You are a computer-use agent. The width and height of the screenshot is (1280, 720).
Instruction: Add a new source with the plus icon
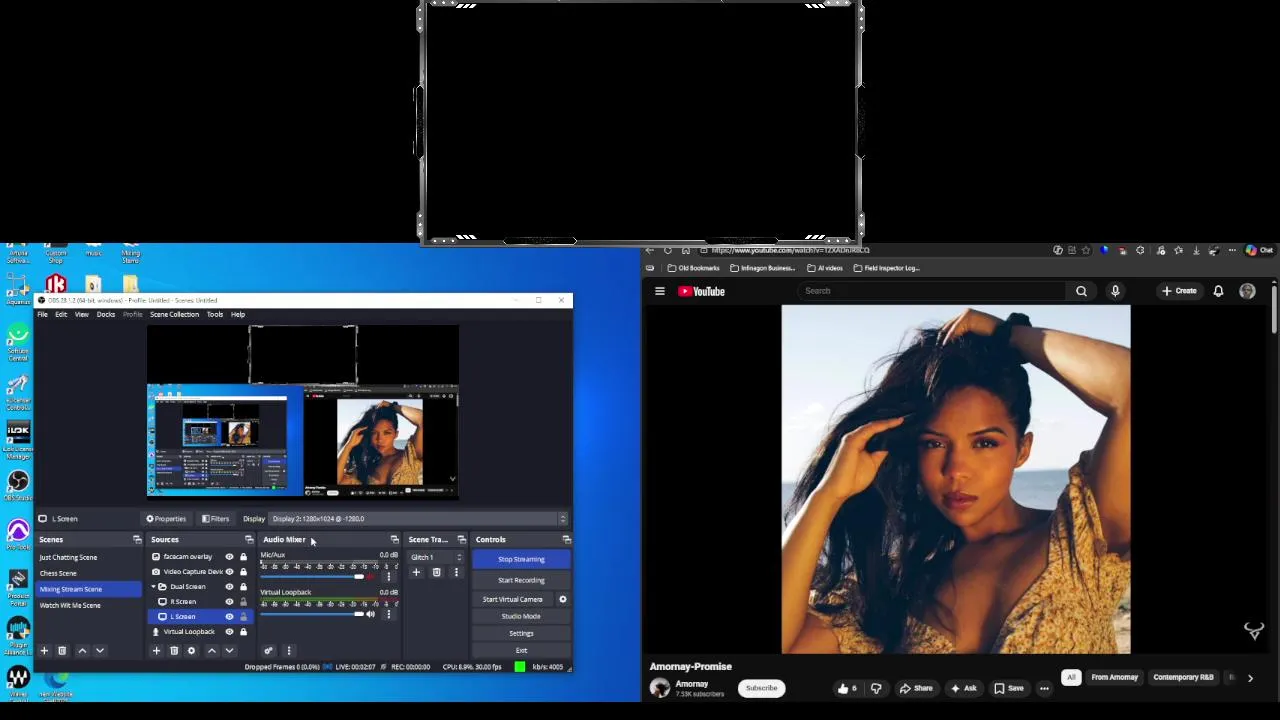pyautogui.click(x=156, y=651)
